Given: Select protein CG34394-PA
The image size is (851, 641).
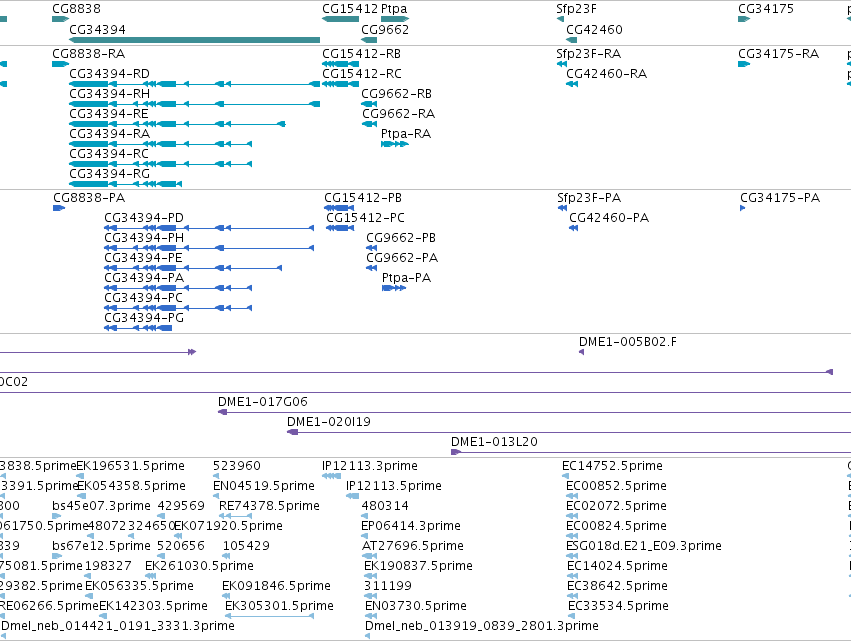Looking at the screenshot, I should click(x=144, y=278).
